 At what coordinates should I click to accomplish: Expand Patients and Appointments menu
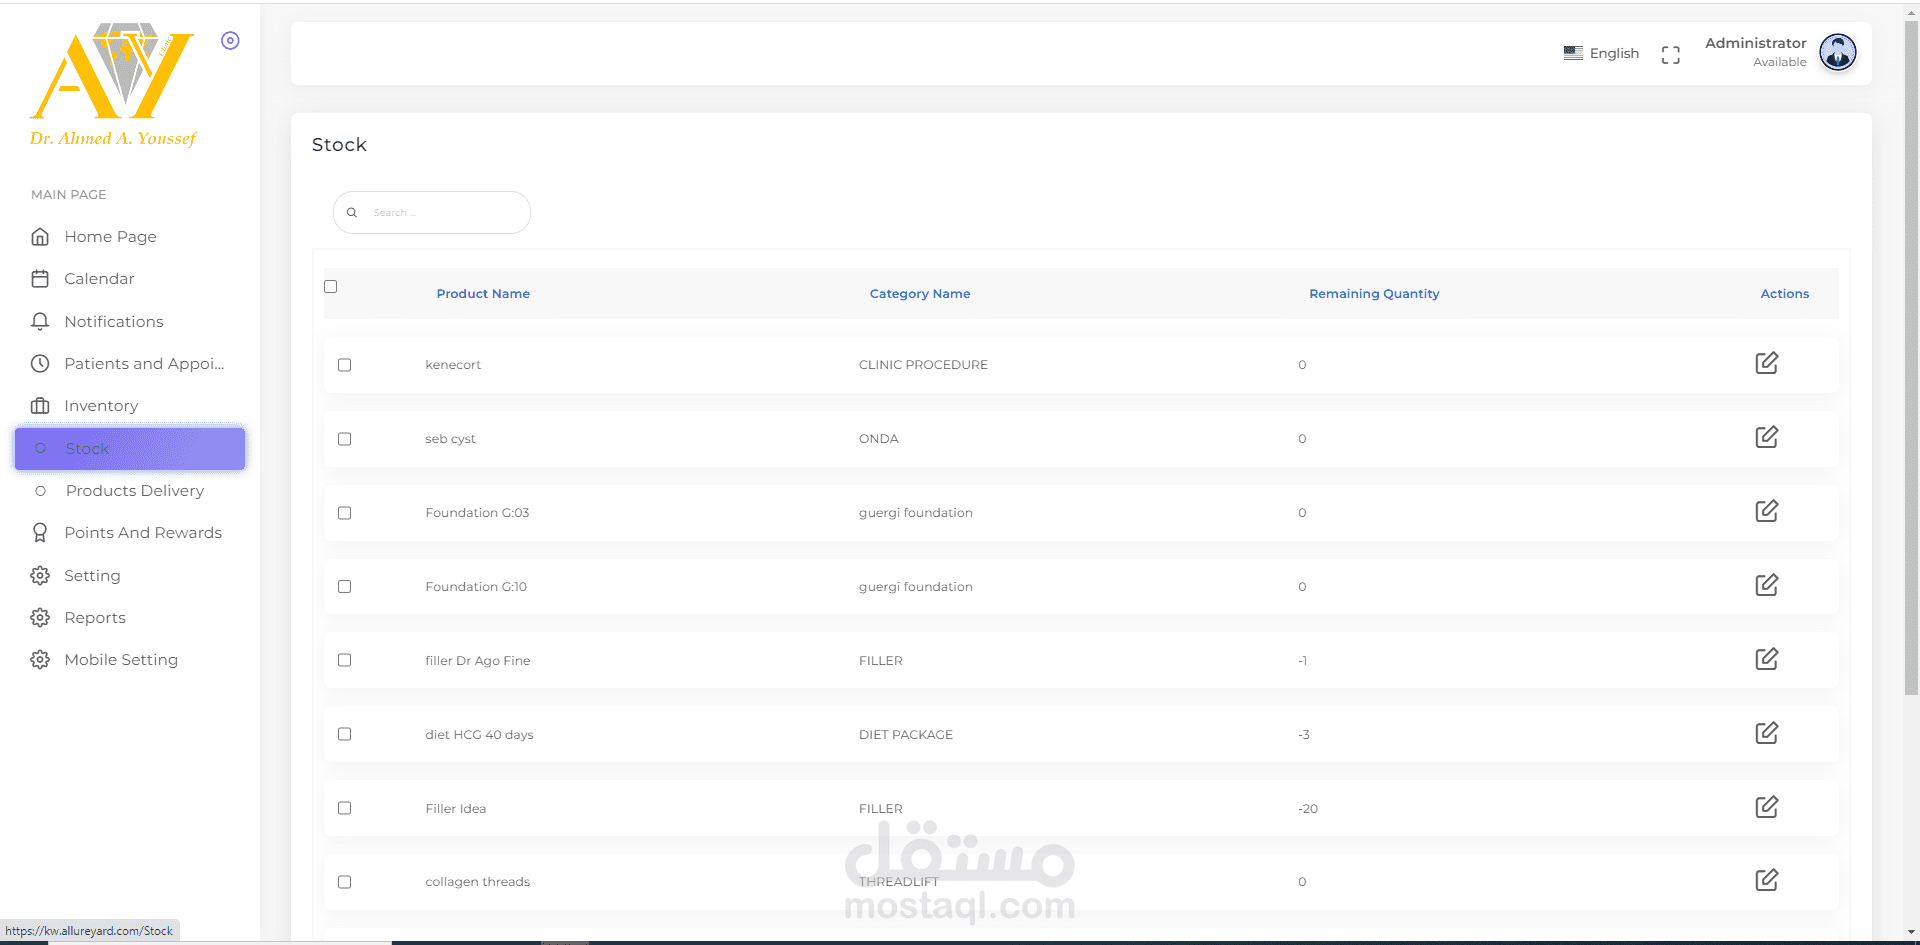[x=130, y=364]
